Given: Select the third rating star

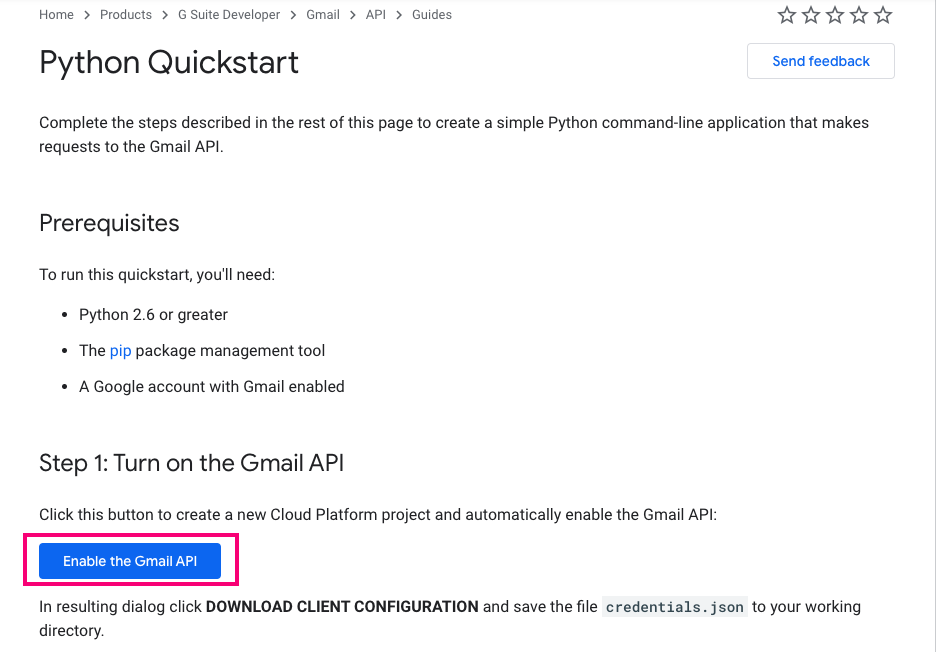Looking at the screenshot, I should pyautogui.click(x=835, y=15).
